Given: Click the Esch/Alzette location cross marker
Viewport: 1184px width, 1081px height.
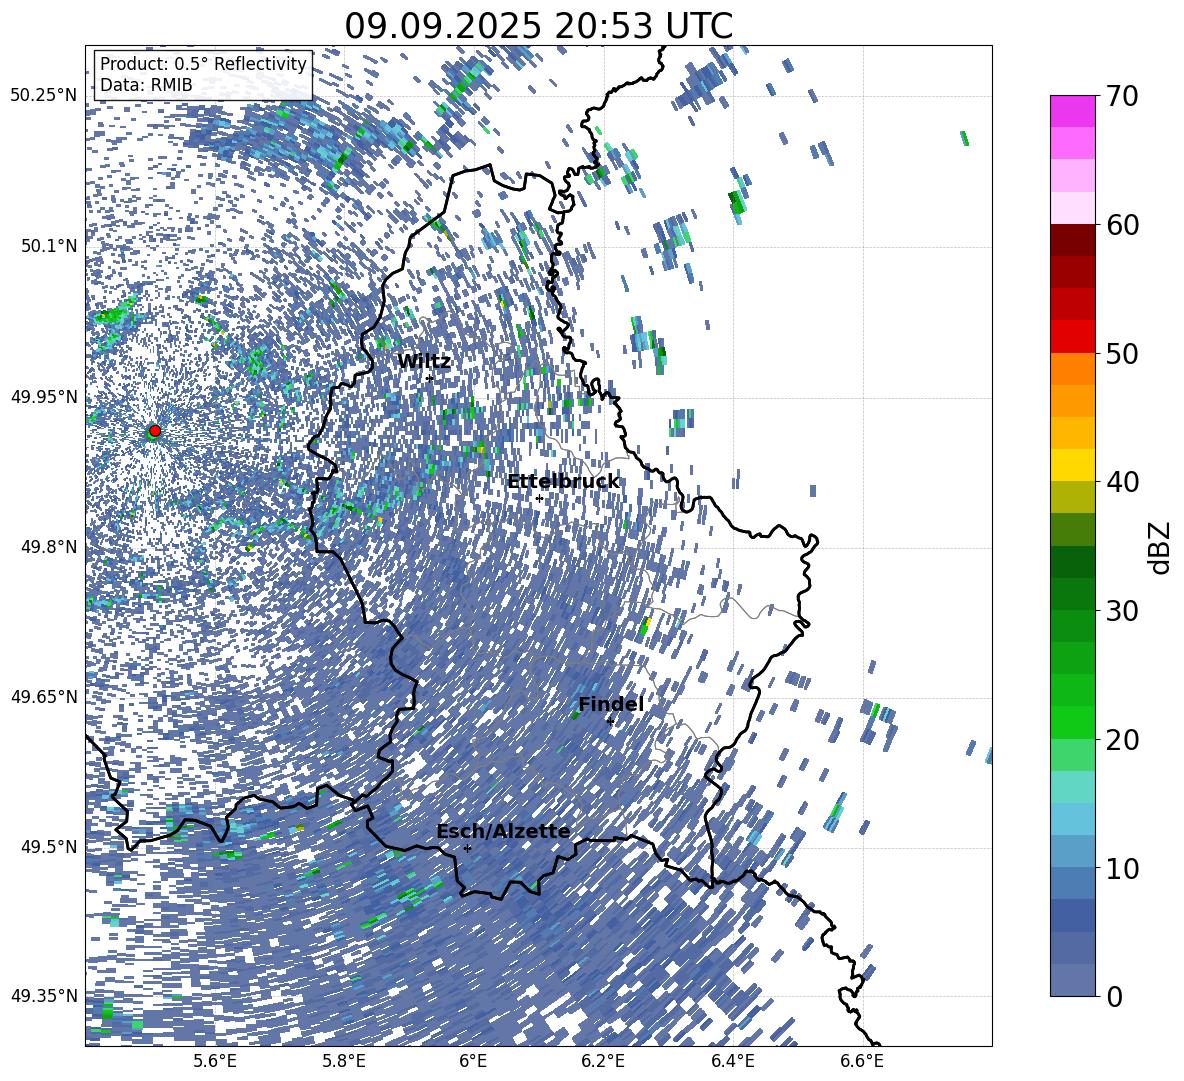Looking at the screenshot, I should (467, 848).
